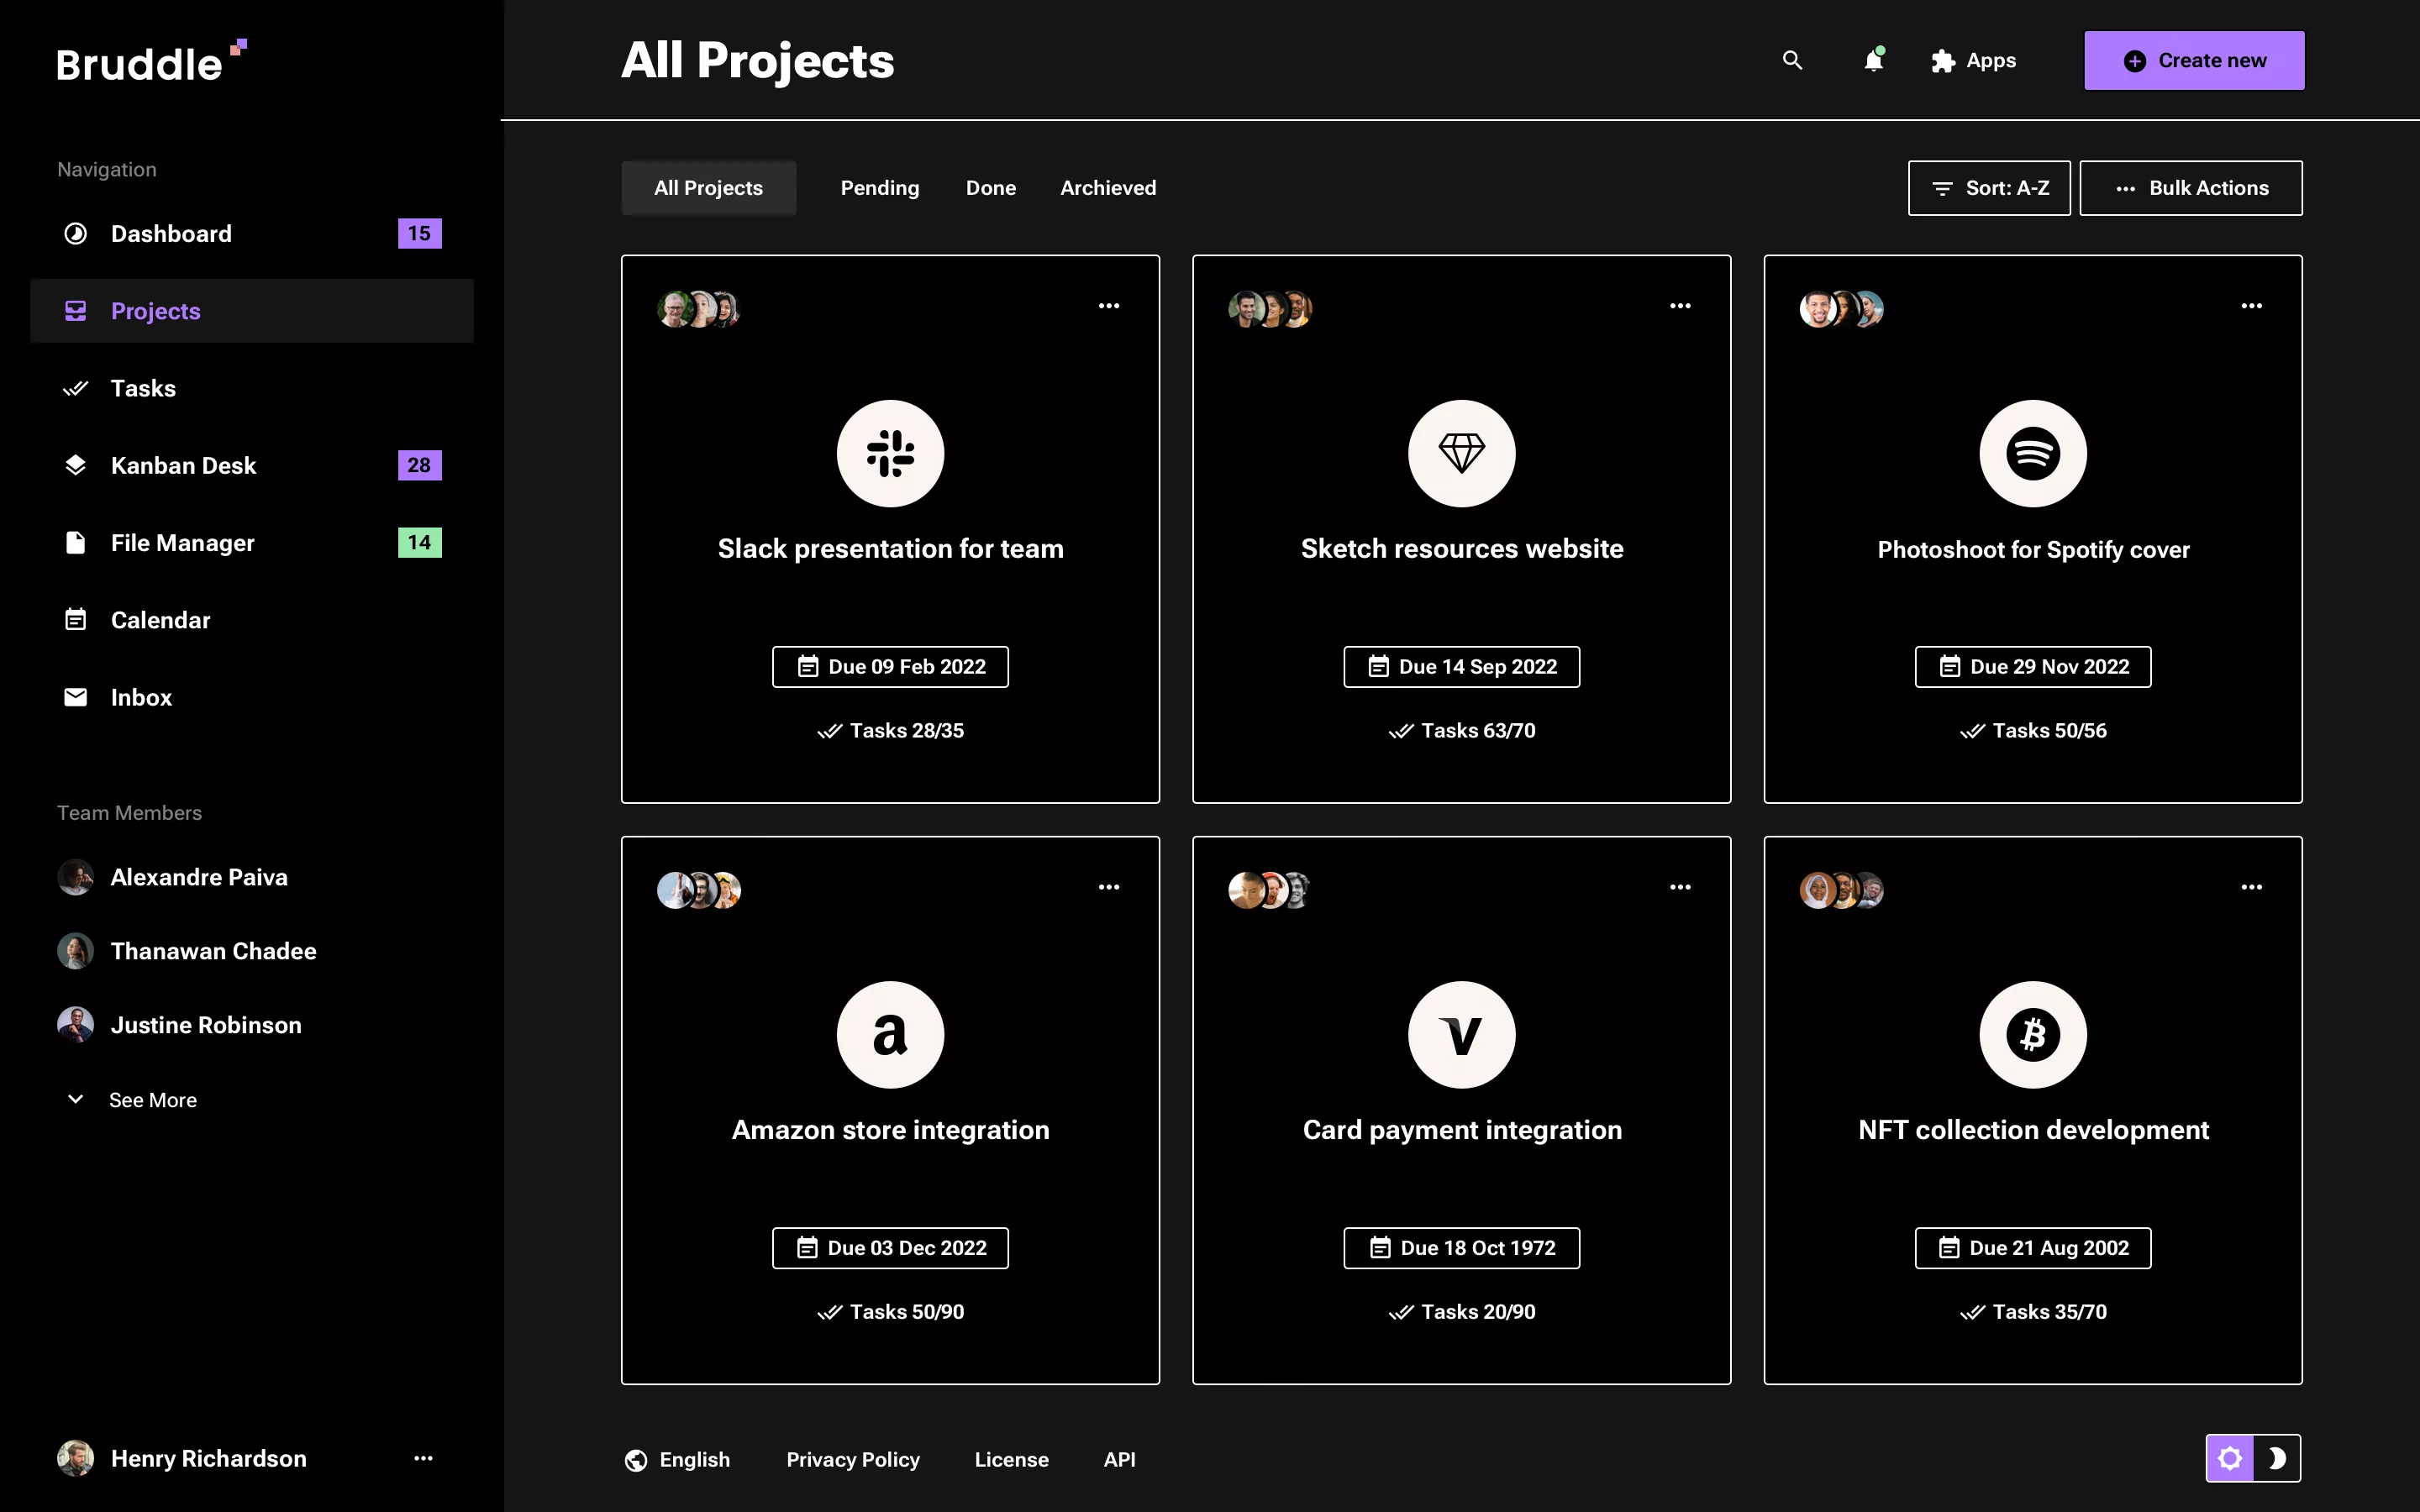This screenshot has height=1512, width=2420.
Task: Click the Create new button
Action: tap(2193, 60)
